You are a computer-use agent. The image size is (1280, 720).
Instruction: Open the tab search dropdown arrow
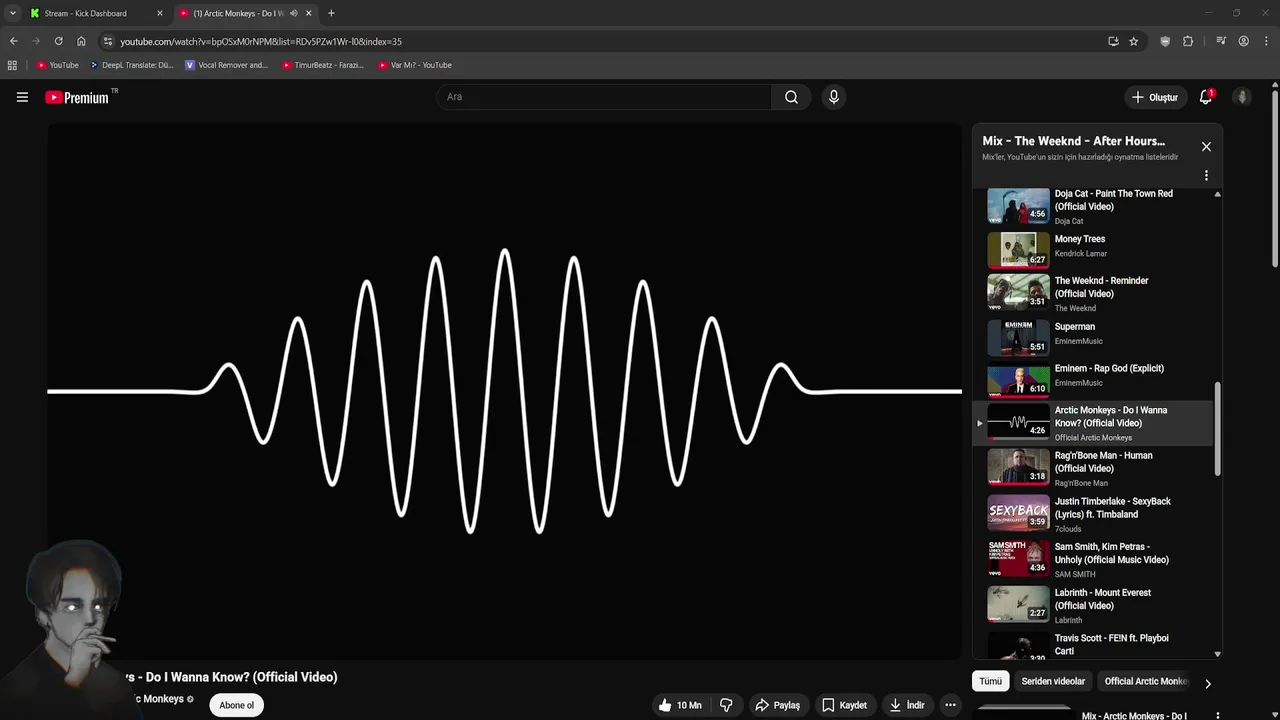click(x=12, y=13)
